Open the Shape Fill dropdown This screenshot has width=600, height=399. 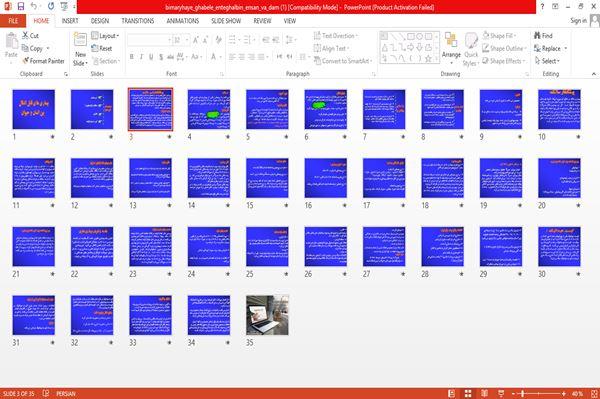(x=499, y=36)
